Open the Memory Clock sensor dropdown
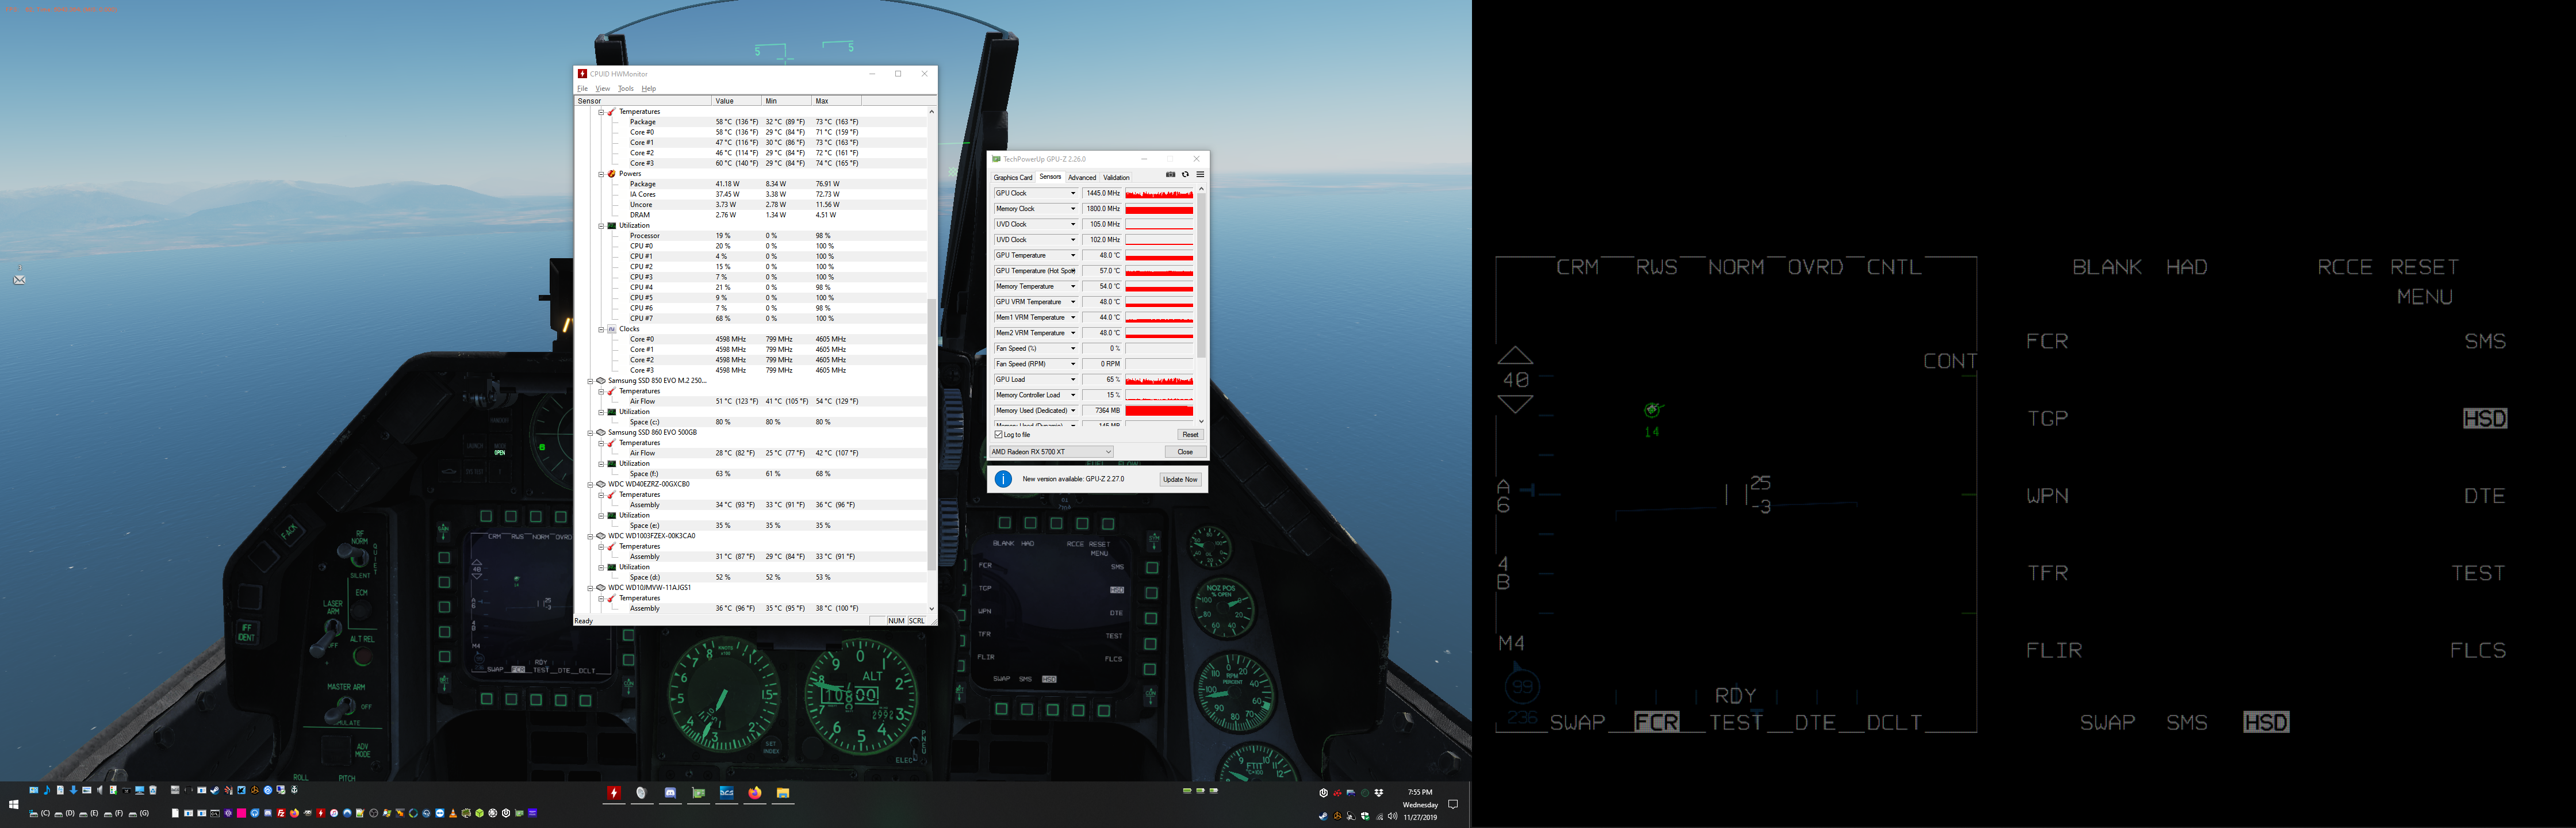Image resolution: width=2576 pixels, height=828 pixels. (1073, 209)
